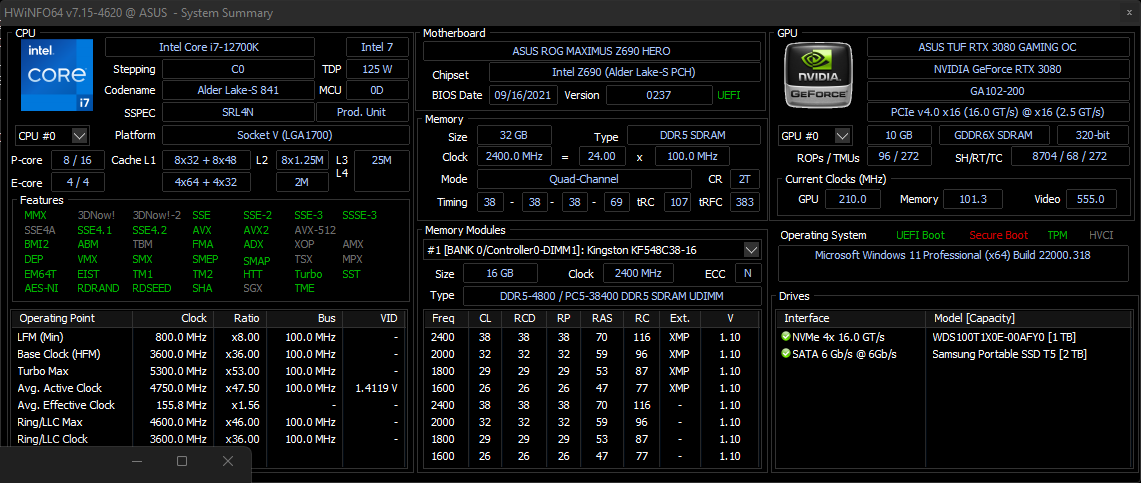Click the 32 GB memory size field
This screenshot has width=1141, height=483.
pyautogui.click(x=514, y=135)
